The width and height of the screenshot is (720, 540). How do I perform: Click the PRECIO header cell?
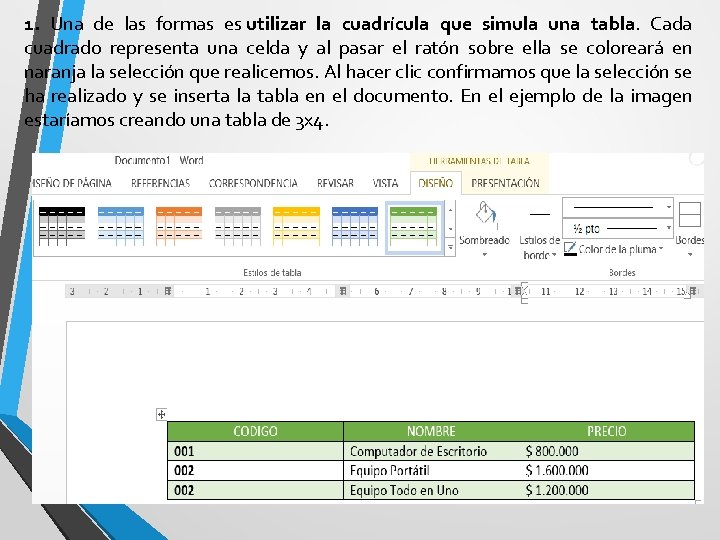[x=607, y=431]
